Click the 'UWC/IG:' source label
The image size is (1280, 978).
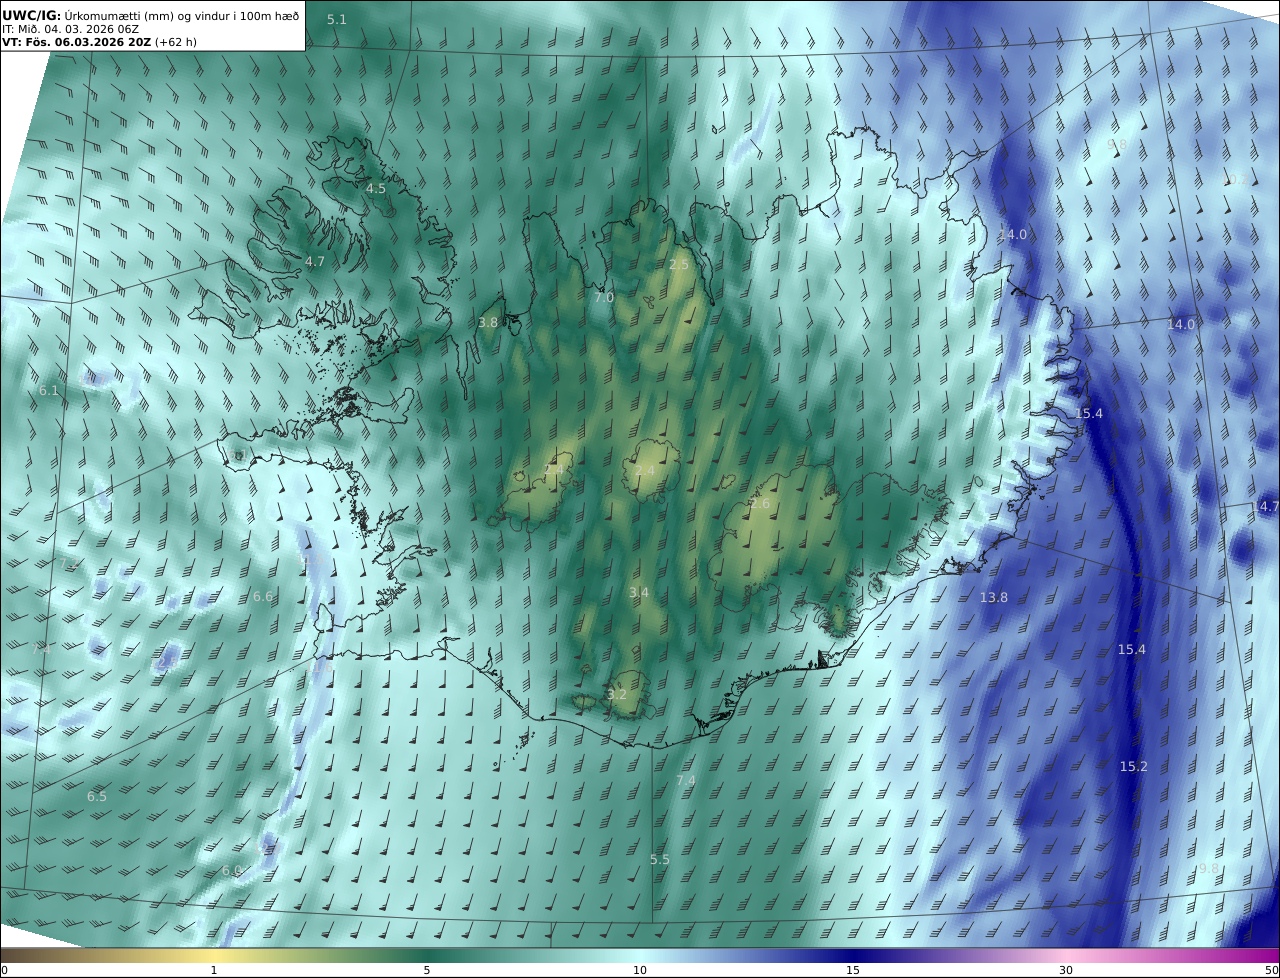click(x=31, y=15)
